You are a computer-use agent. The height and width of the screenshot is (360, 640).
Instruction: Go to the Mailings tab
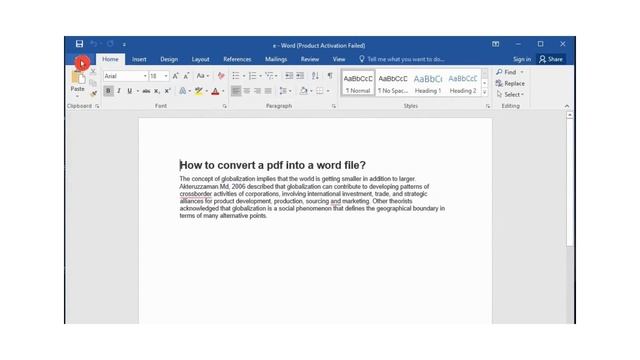click(276, 59)
